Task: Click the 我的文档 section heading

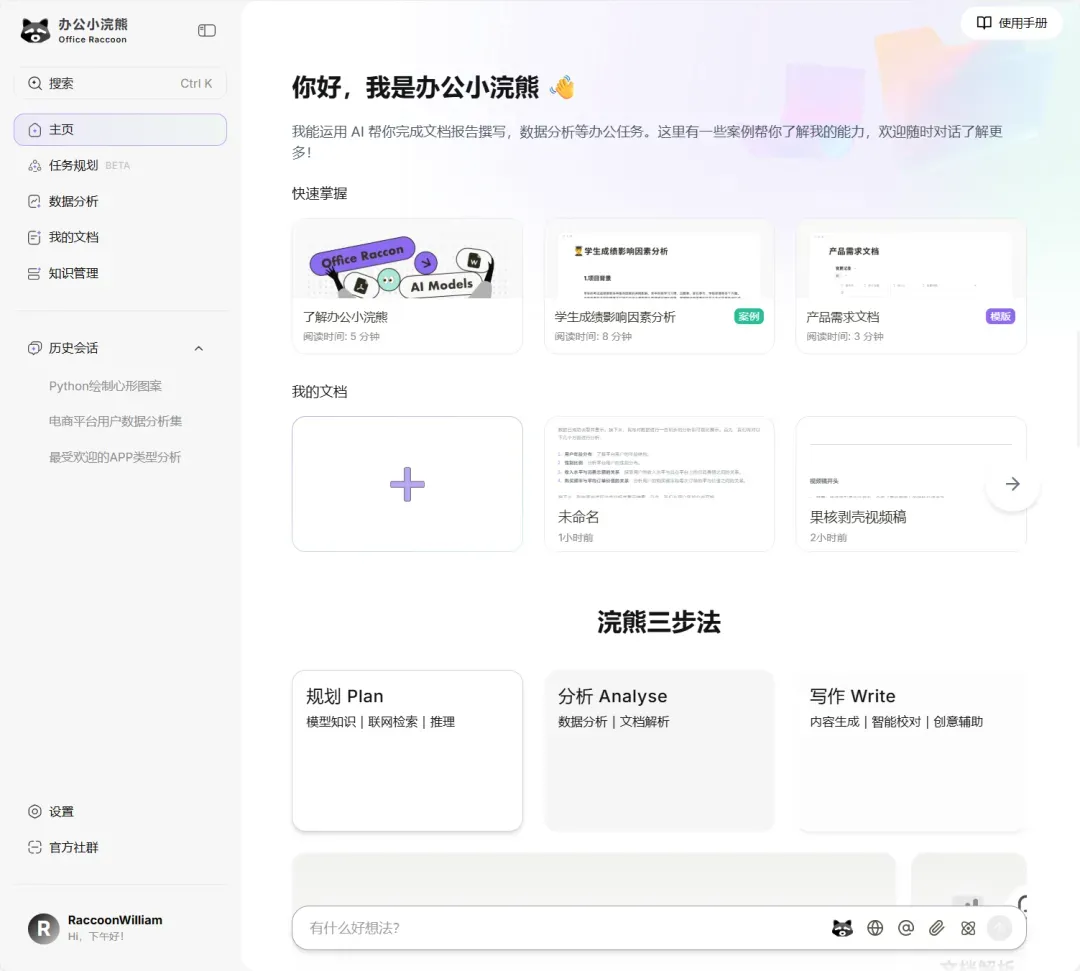Action: pyautogui.click(x=320, y=392)
